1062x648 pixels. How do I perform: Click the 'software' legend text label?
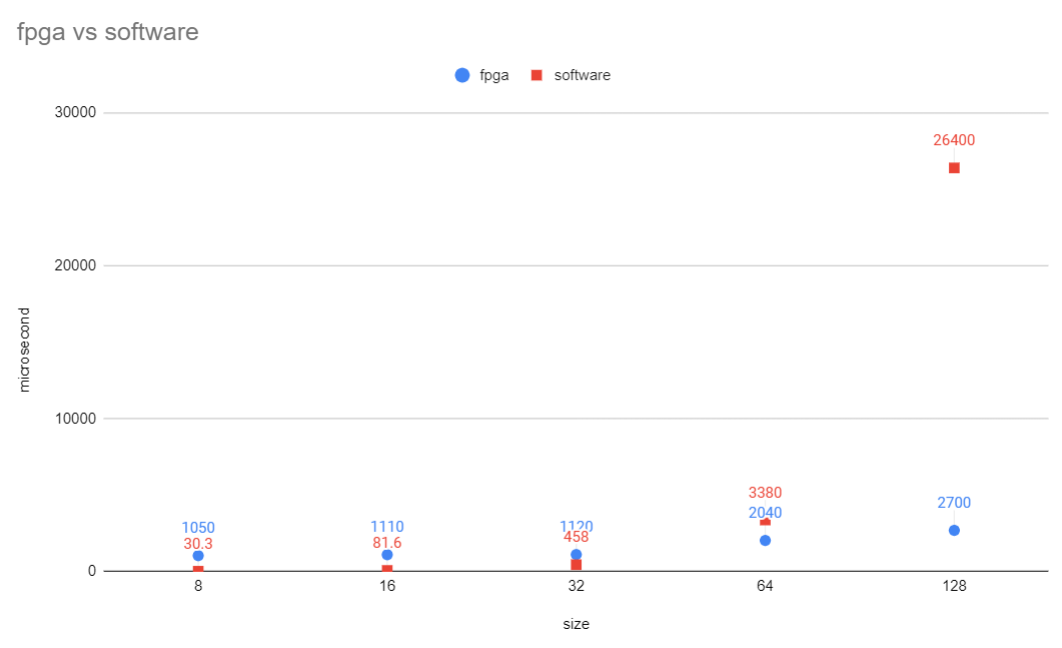[582, 75]
